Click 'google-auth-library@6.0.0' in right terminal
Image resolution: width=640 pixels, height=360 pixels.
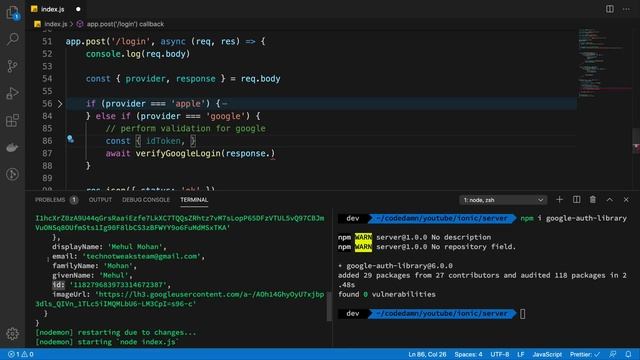point(399,266)
